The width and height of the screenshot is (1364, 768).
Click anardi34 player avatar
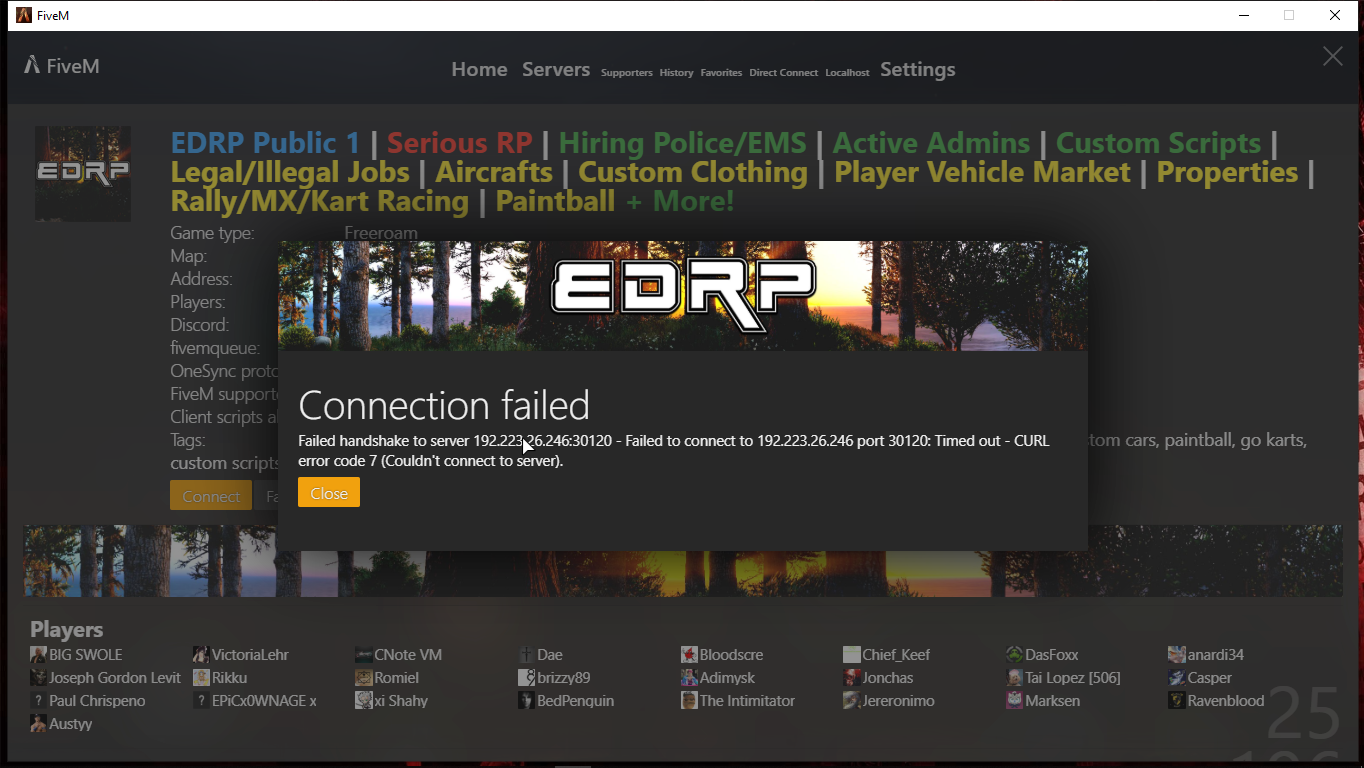tap(1177, 655)
